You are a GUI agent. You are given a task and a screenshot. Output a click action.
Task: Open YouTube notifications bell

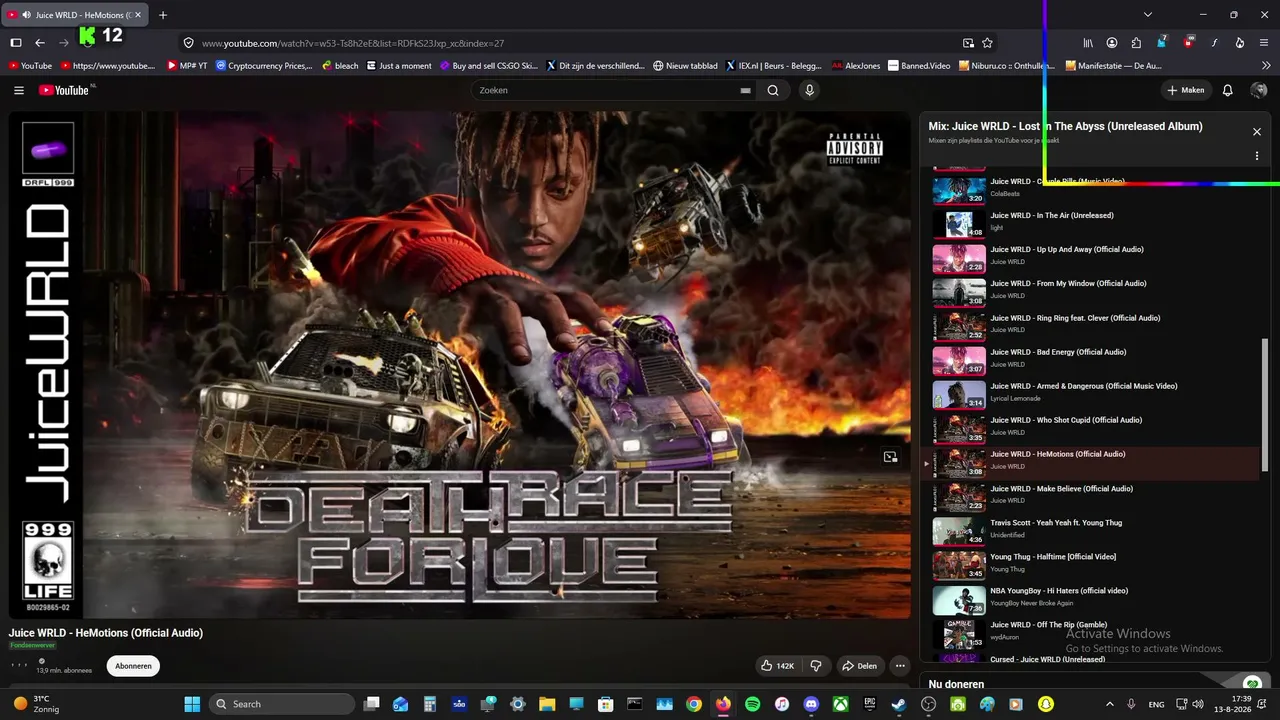point(1228,90)
